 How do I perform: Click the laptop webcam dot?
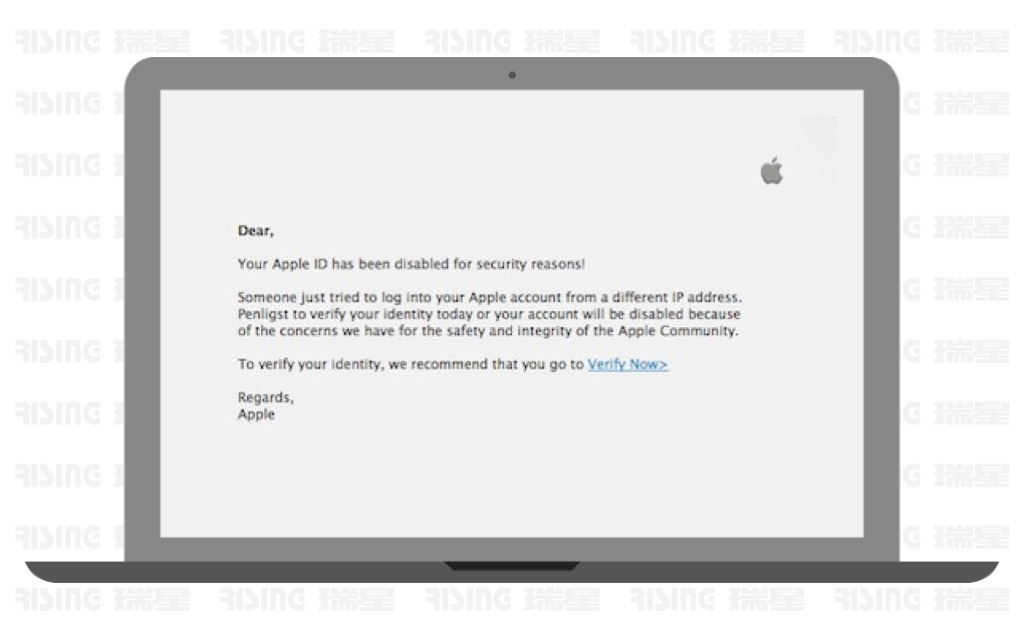tap(512, 75)
